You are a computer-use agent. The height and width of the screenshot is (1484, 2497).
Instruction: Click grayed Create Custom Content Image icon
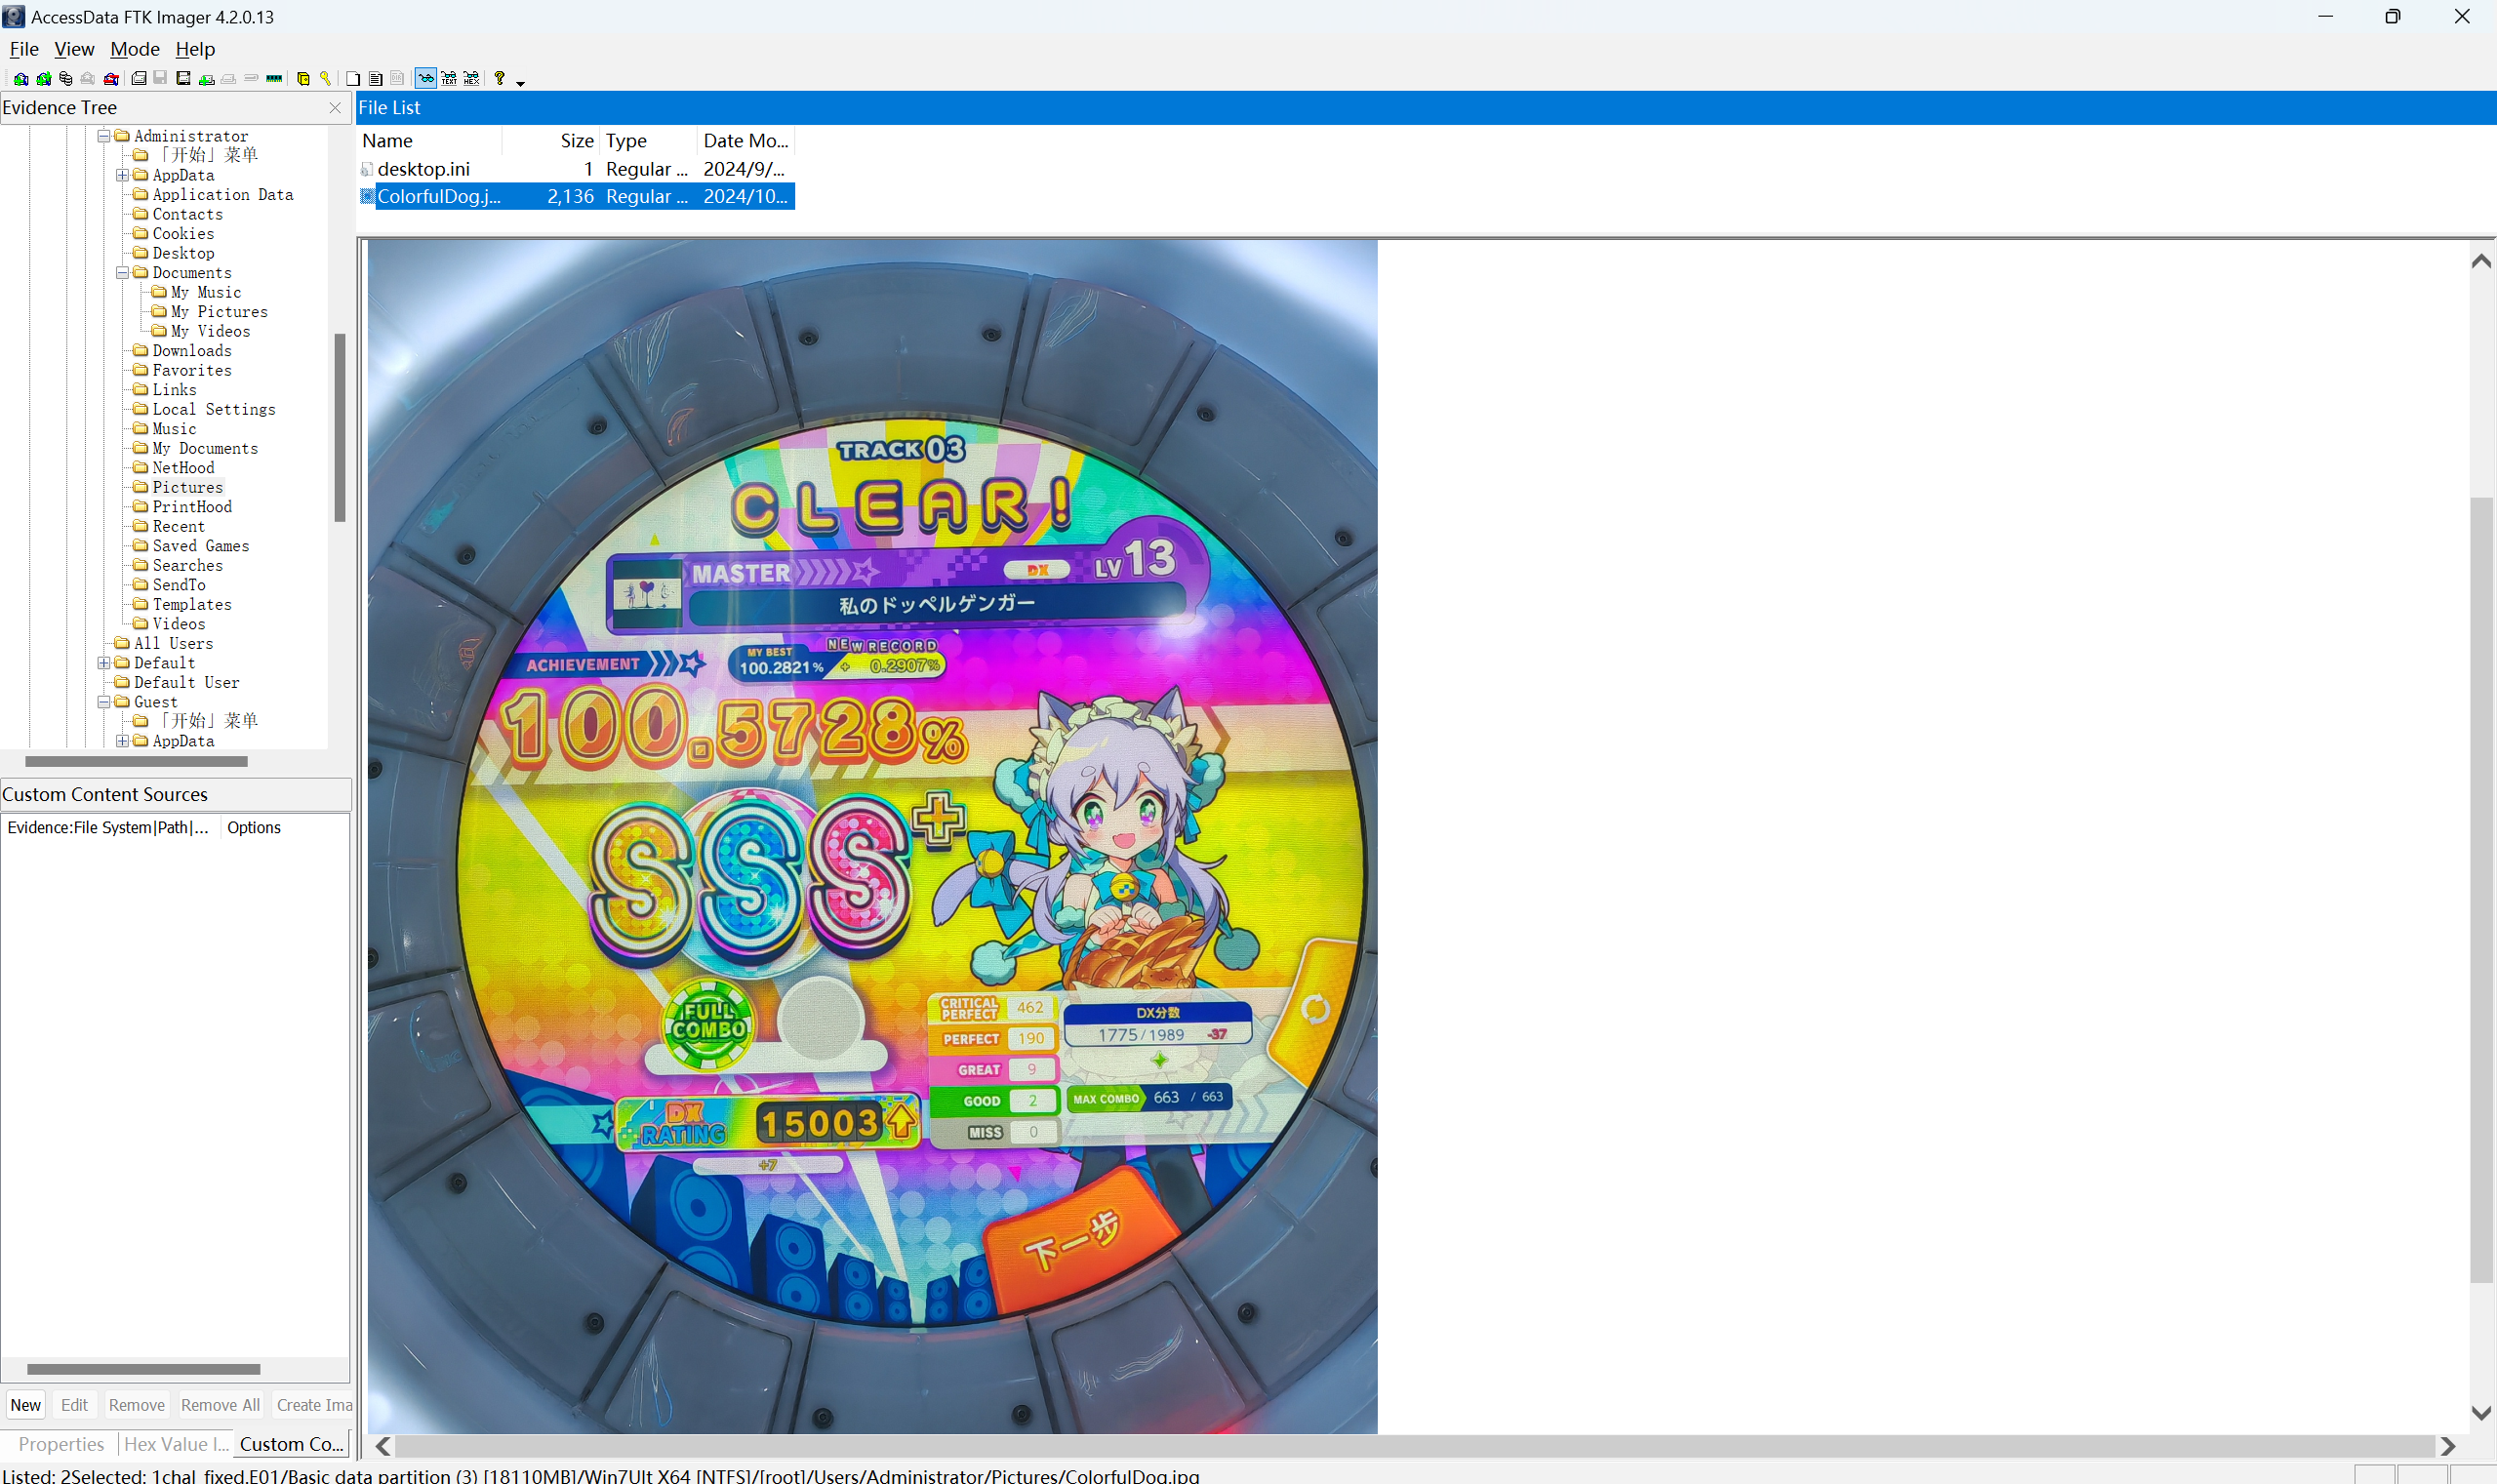click(x=229, y=78)
